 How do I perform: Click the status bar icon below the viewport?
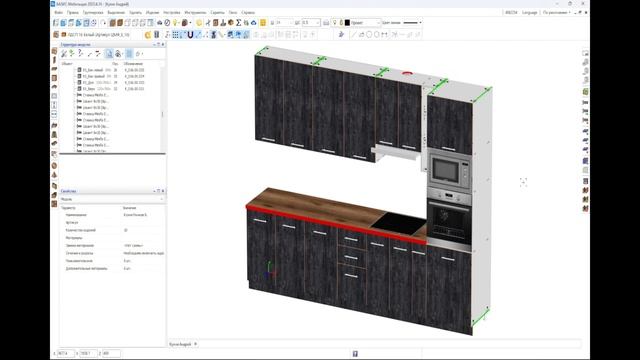pyautogui.click(x=355, y=354)
